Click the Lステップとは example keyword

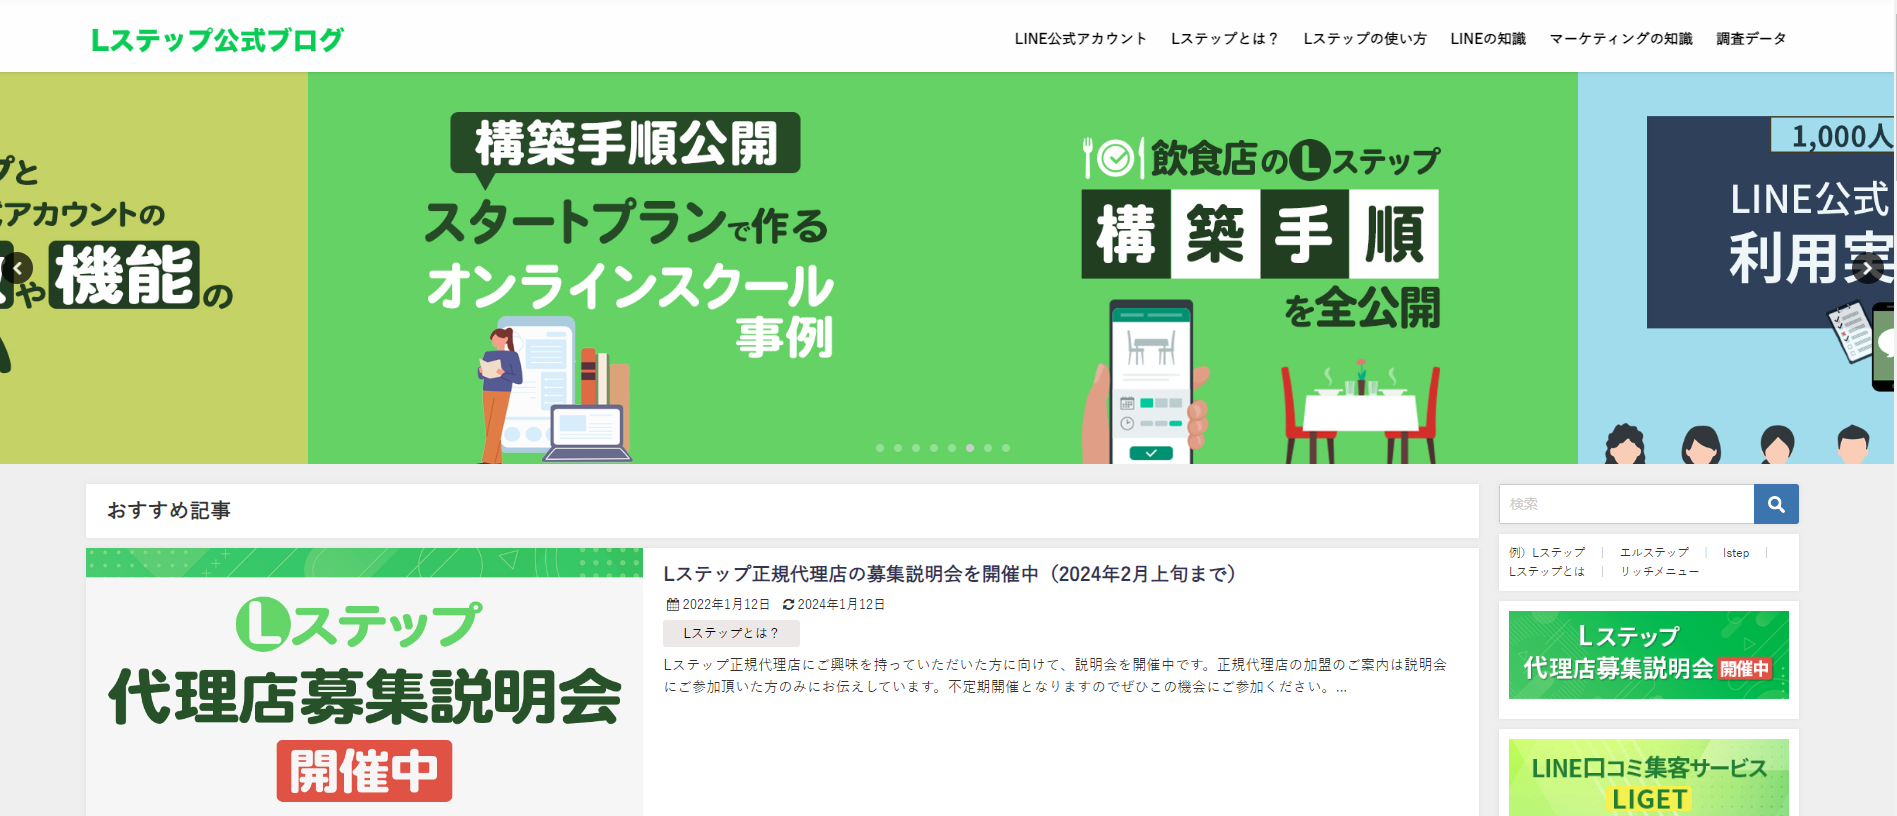point(1546,571)
